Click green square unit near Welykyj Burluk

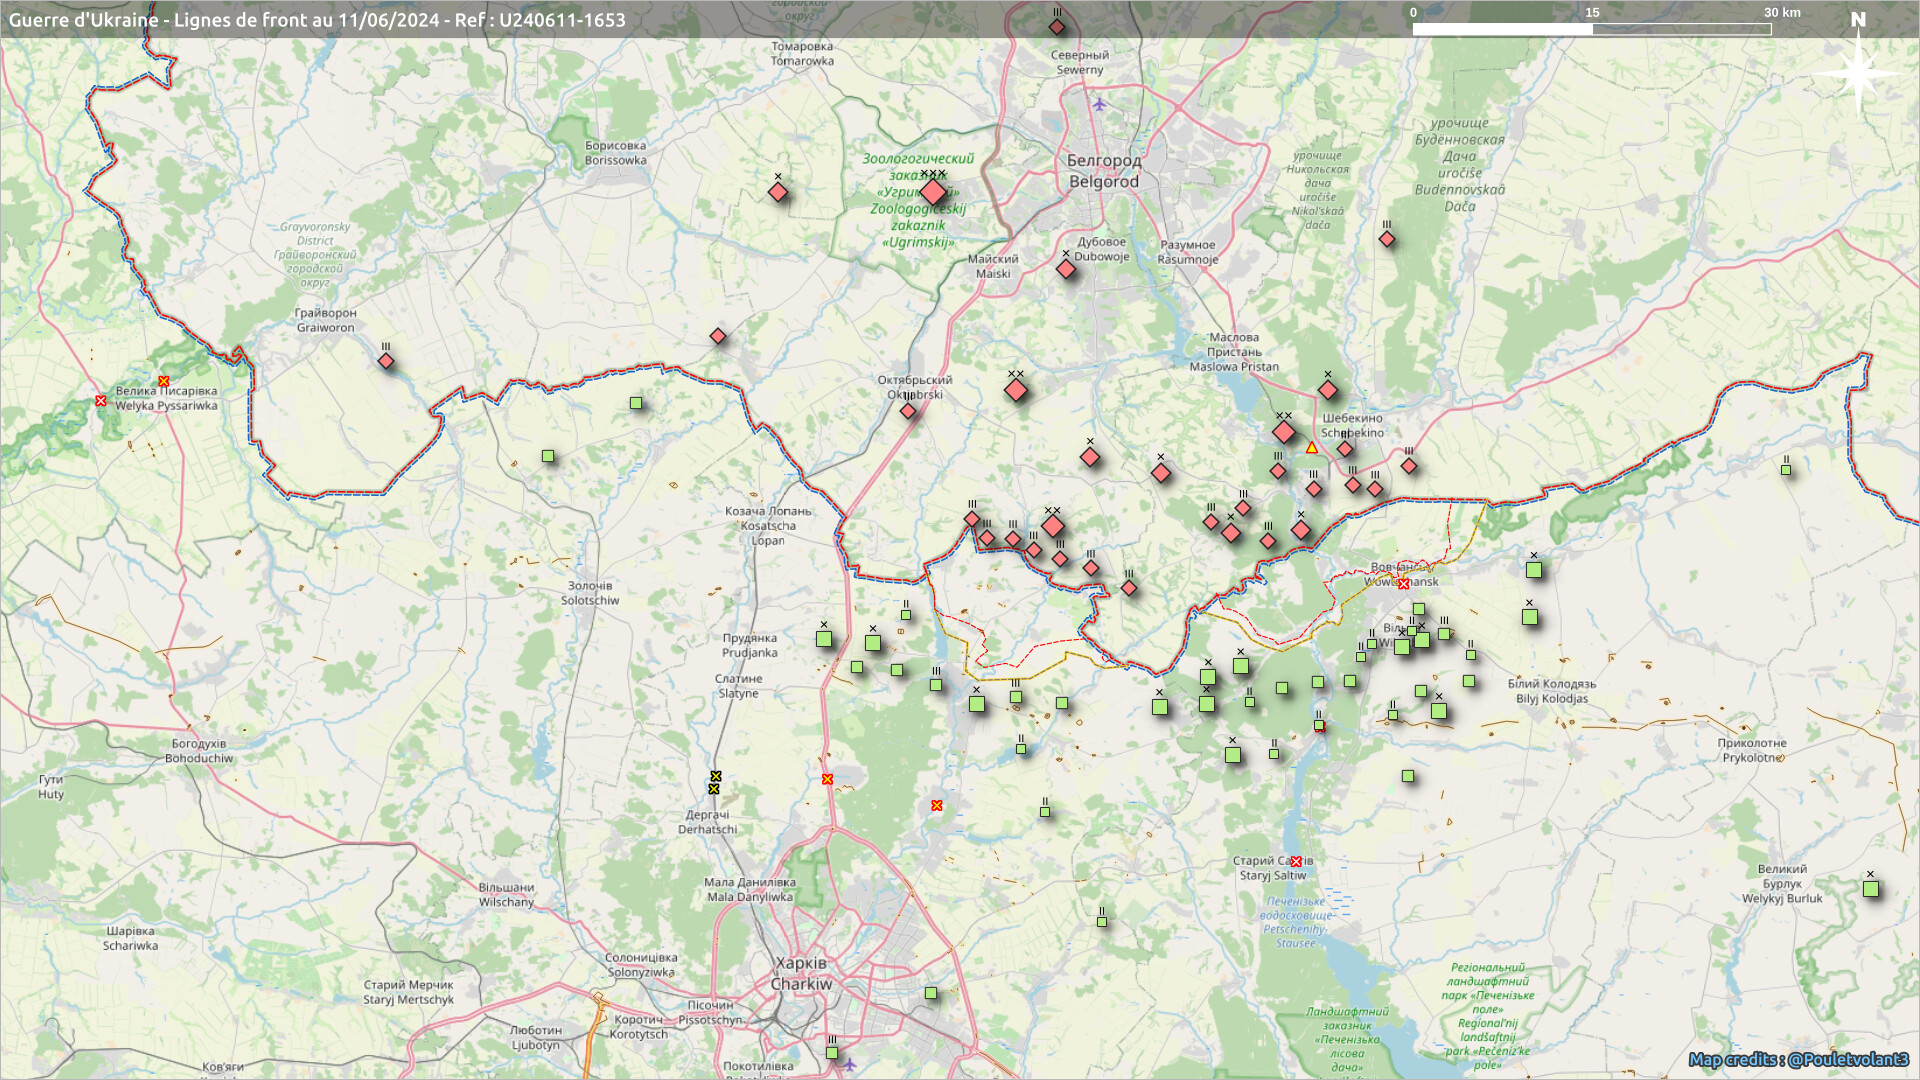tap(1871, 889)
